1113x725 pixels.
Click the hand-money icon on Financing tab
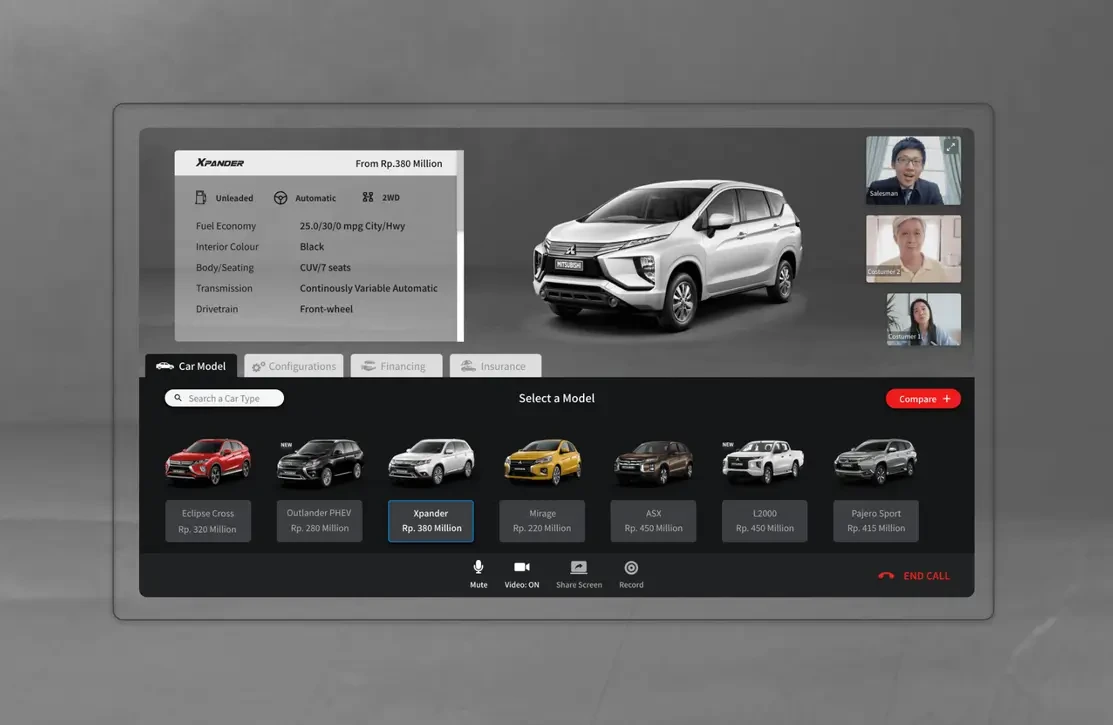[x=368, y=366]
